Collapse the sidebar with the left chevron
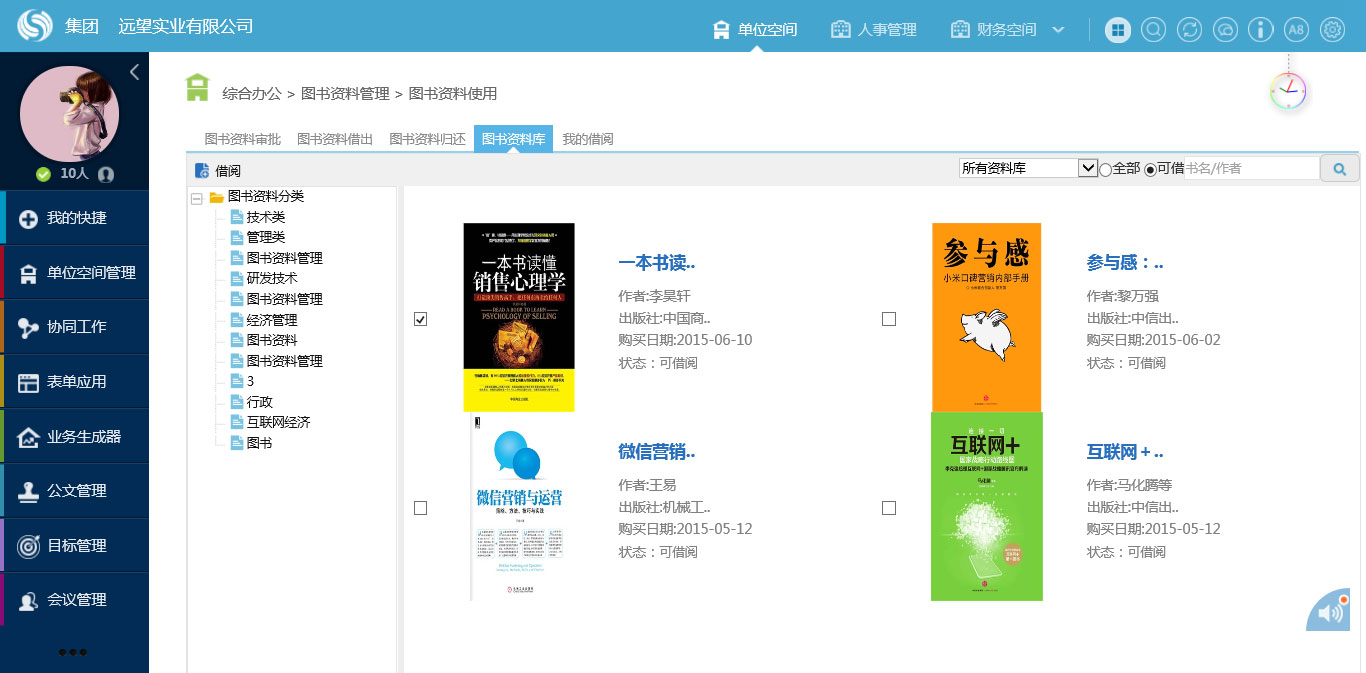This screenshot has width=1366, height=673. (134, 72)
